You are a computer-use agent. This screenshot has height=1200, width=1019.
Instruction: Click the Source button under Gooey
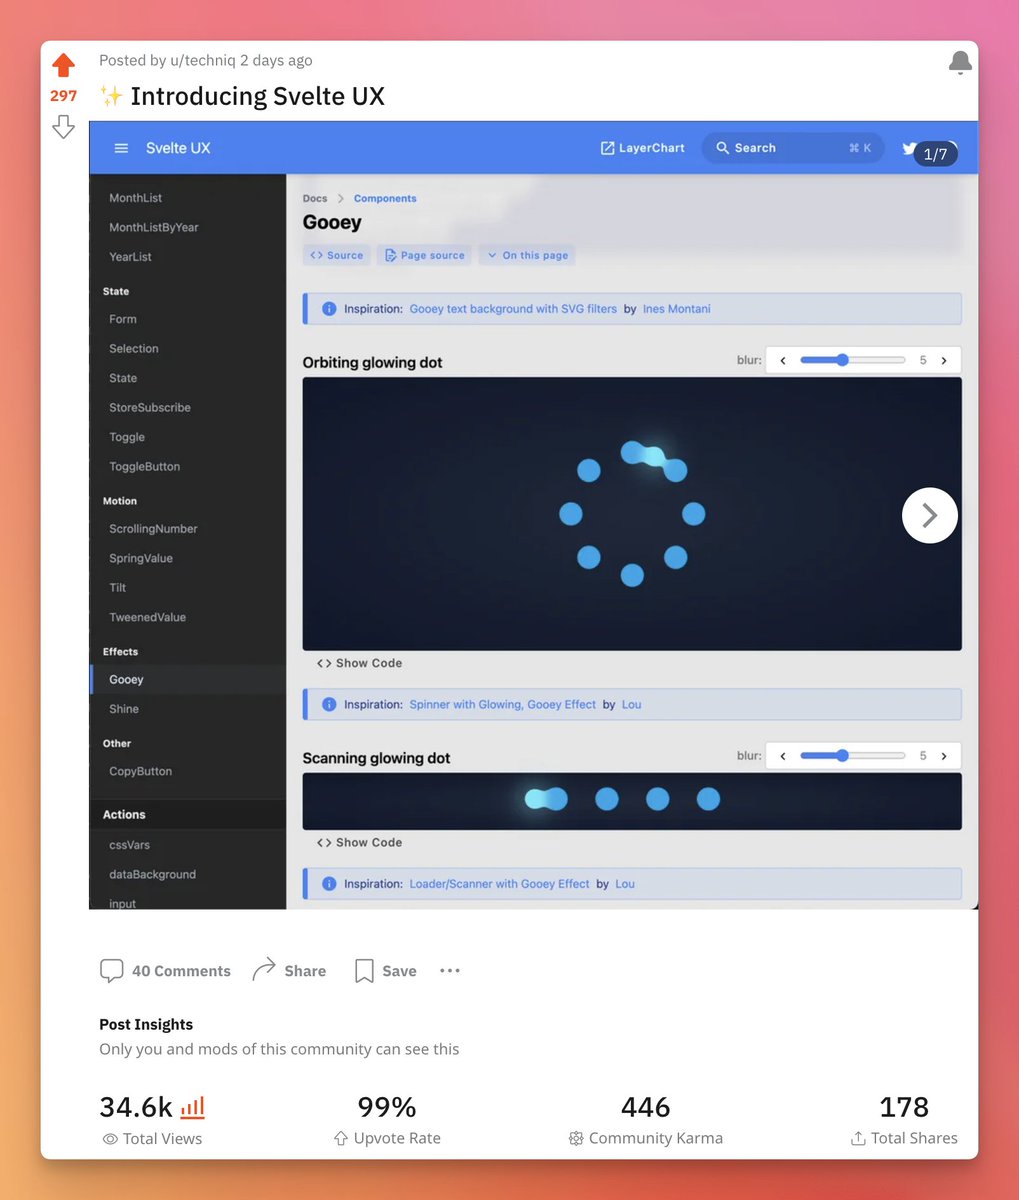(337, 255)
